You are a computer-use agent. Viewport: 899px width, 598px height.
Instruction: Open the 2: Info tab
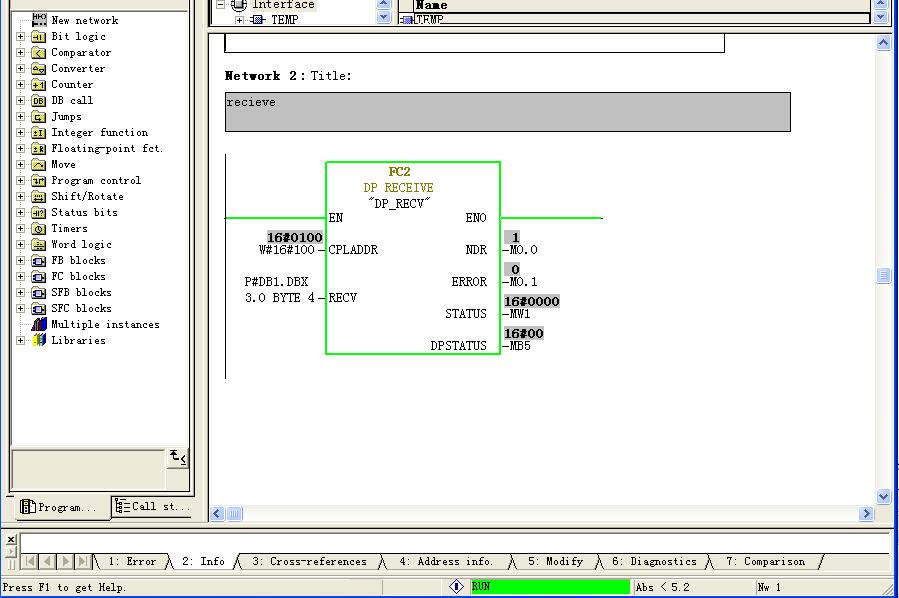tap(204, 562)
